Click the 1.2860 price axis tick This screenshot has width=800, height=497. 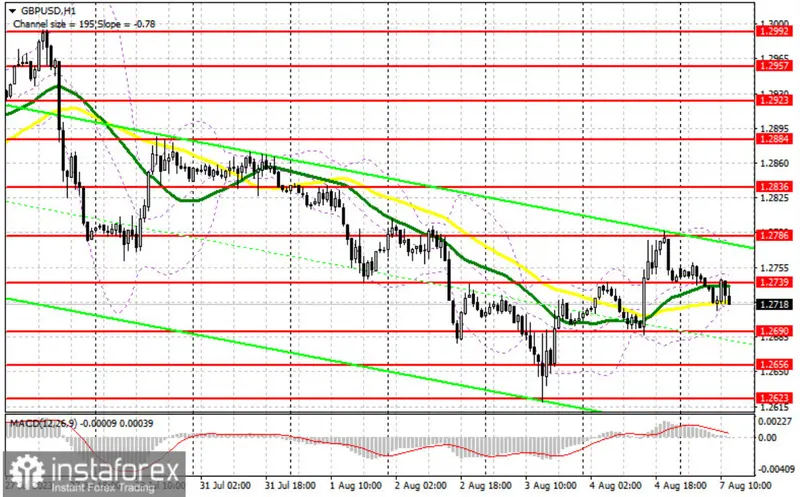click(x=774, y=163)
